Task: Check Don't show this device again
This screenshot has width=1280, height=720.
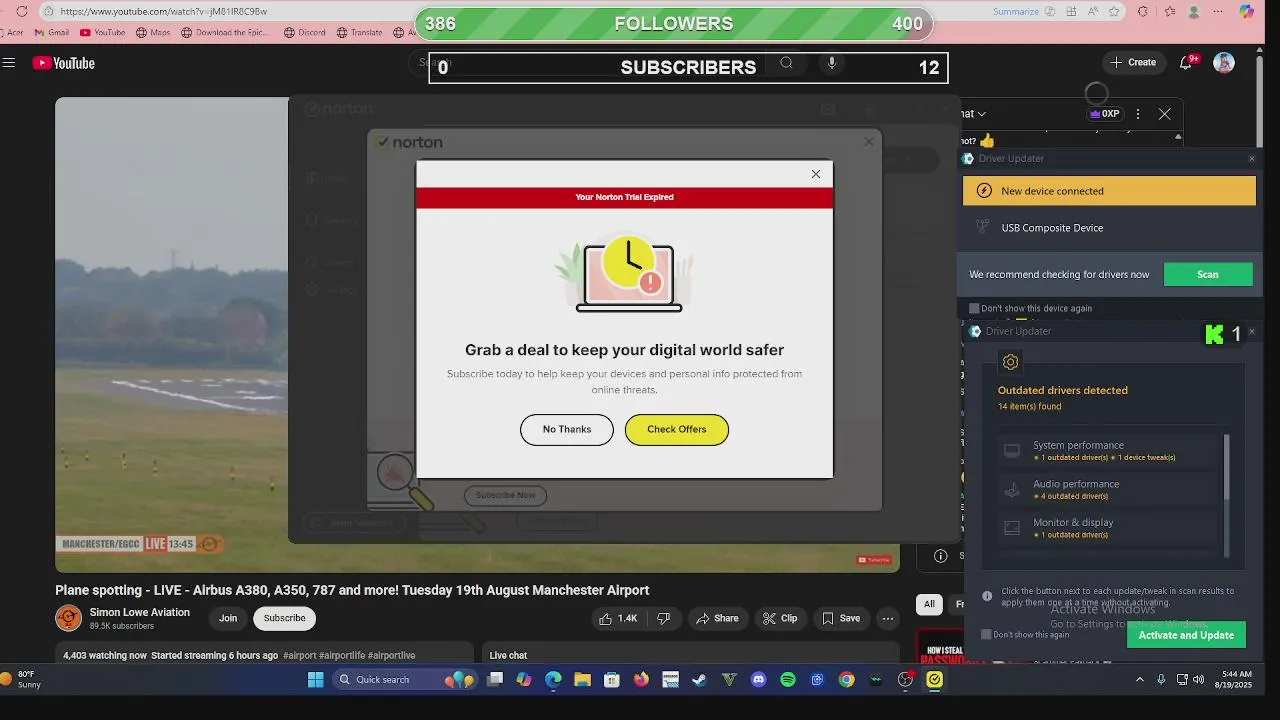Action: (x=974, y=308)
